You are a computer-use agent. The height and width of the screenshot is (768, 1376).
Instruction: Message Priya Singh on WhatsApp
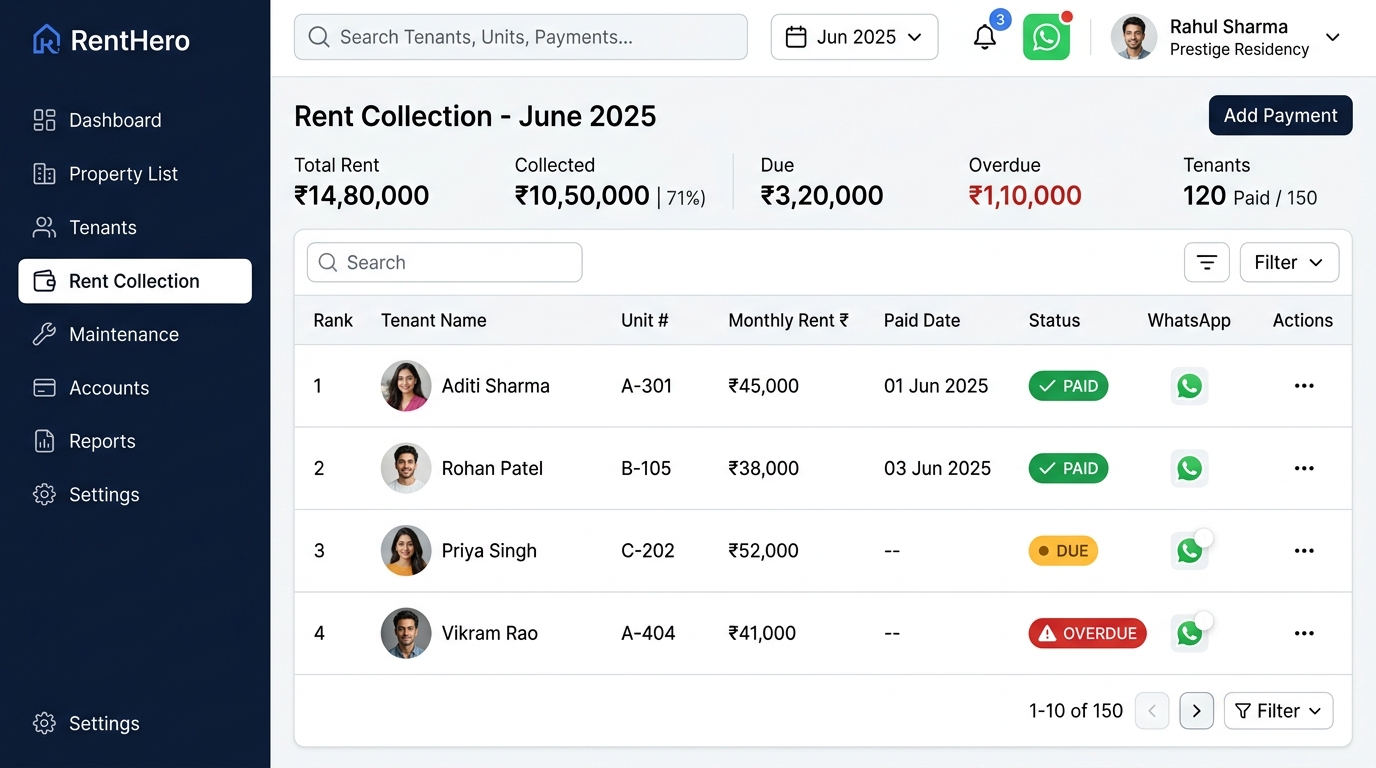[x=1189, y=551]
